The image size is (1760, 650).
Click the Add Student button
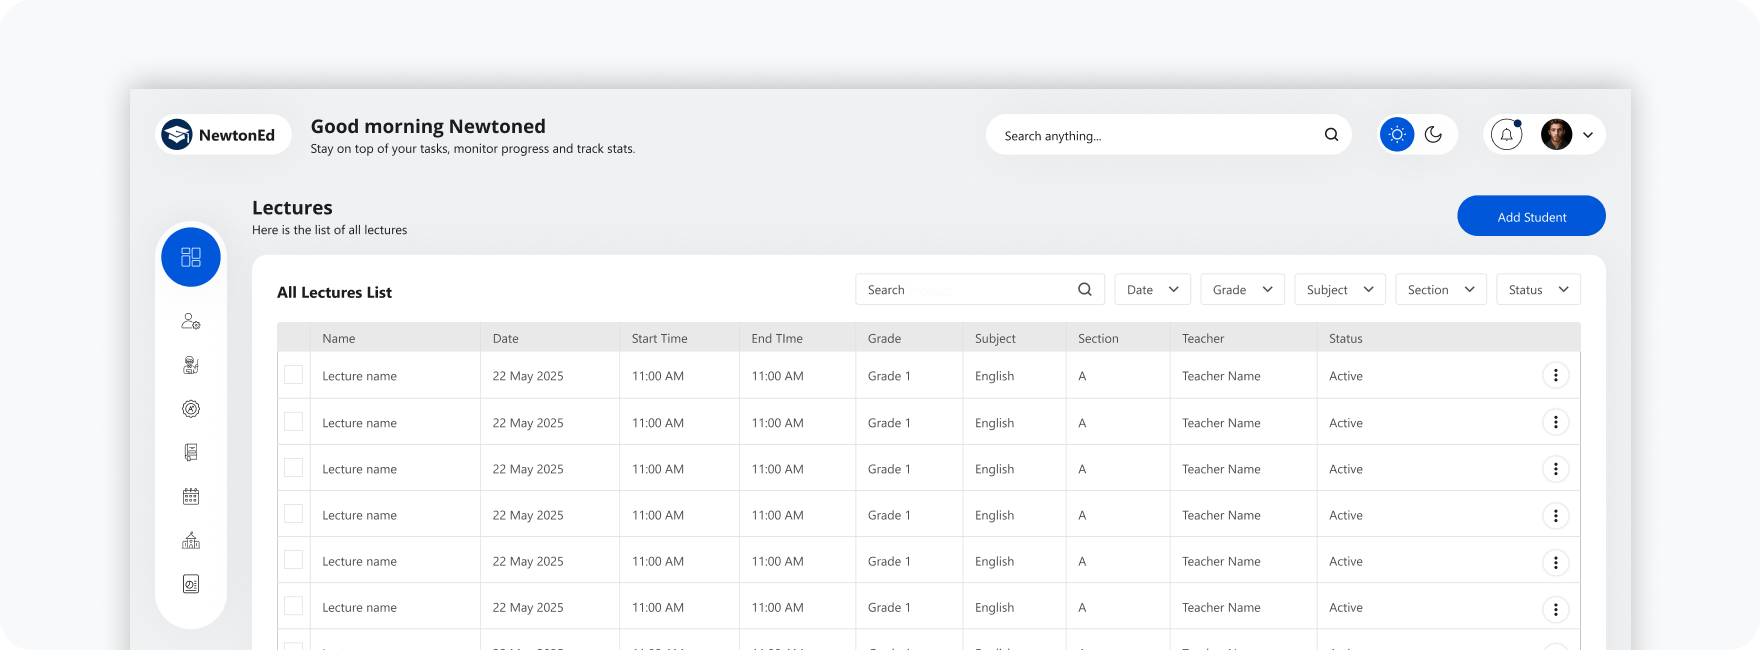click(1531, 216)
